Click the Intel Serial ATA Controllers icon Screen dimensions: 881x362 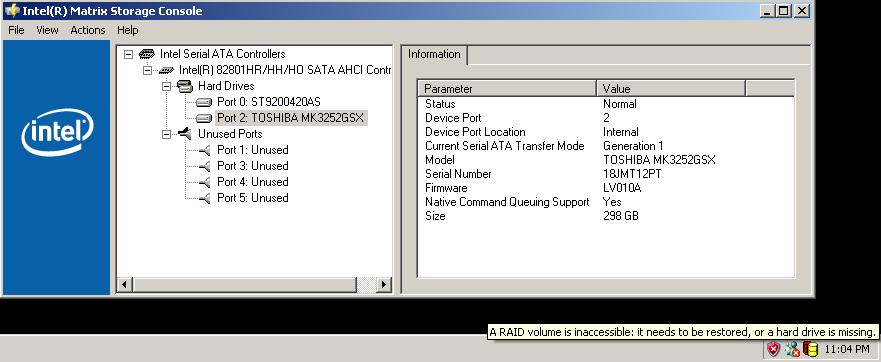click(x=147, y=54)
